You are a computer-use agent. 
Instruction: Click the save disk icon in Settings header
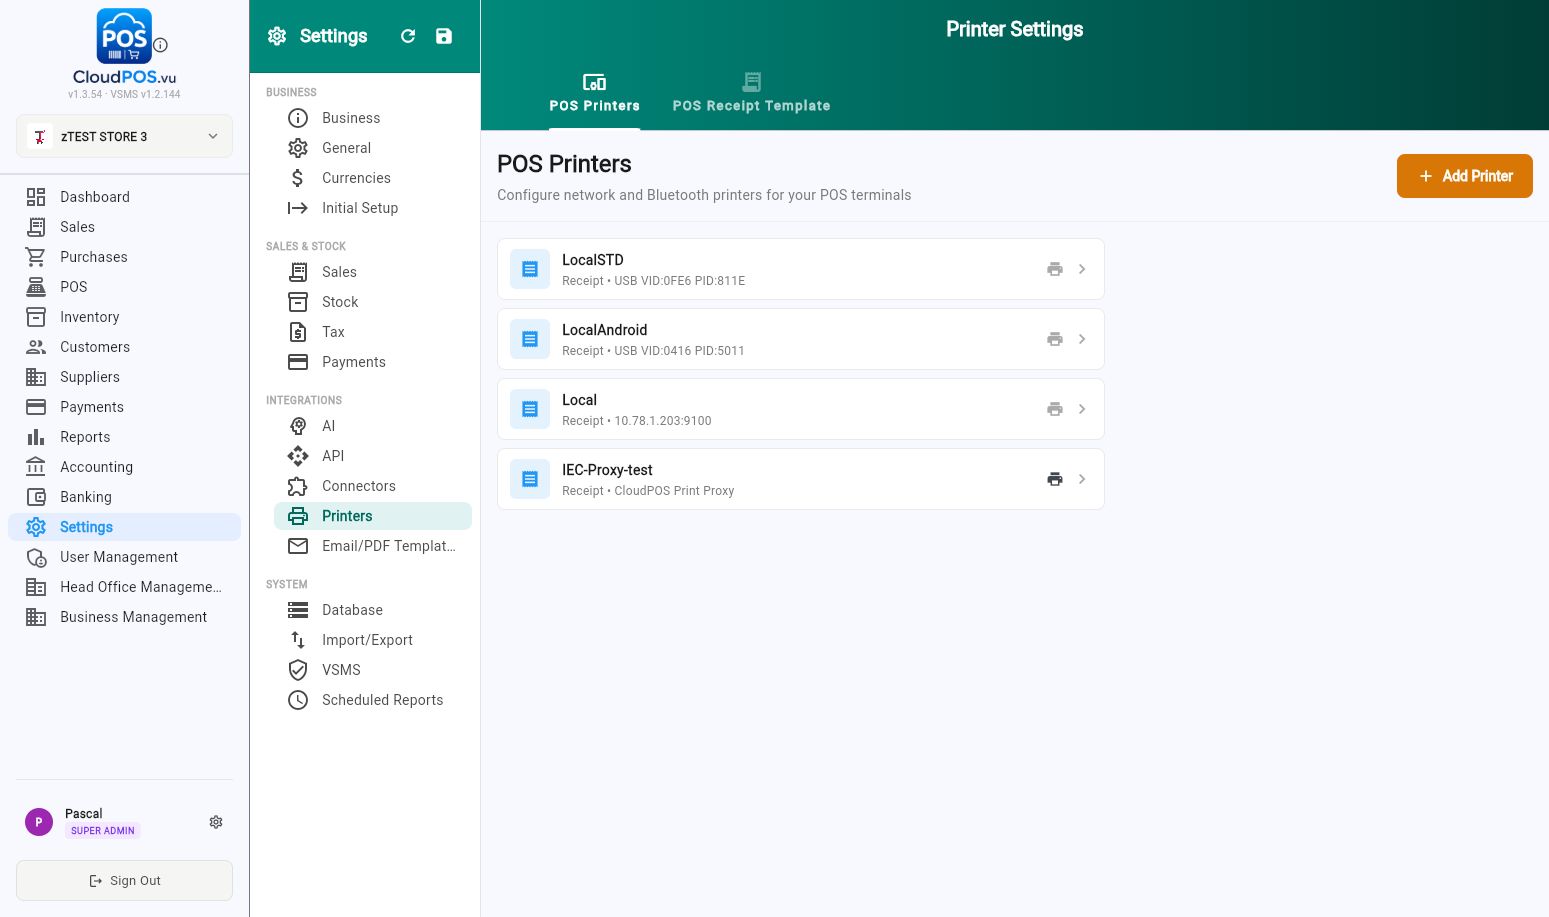pos(444,36)
